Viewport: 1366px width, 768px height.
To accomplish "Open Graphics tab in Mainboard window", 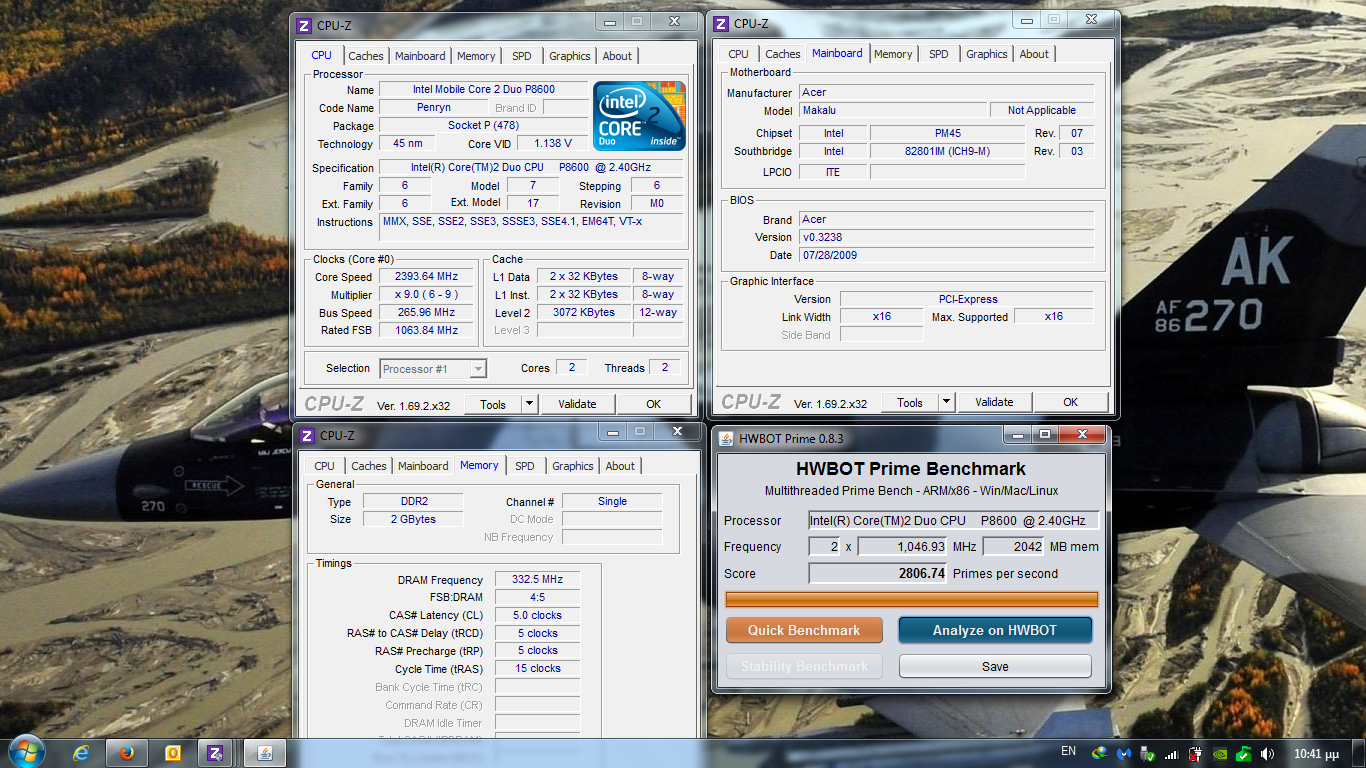I will (x=987, y=54).
